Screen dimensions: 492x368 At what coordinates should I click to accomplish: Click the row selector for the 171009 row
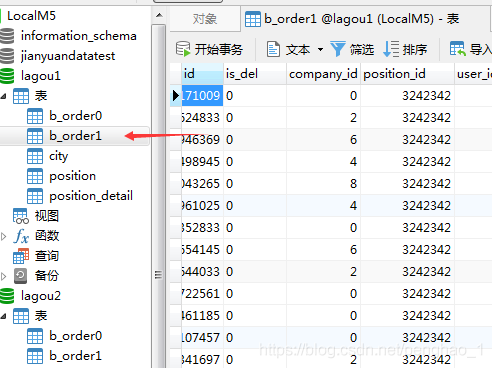click(x=176, y=96)
